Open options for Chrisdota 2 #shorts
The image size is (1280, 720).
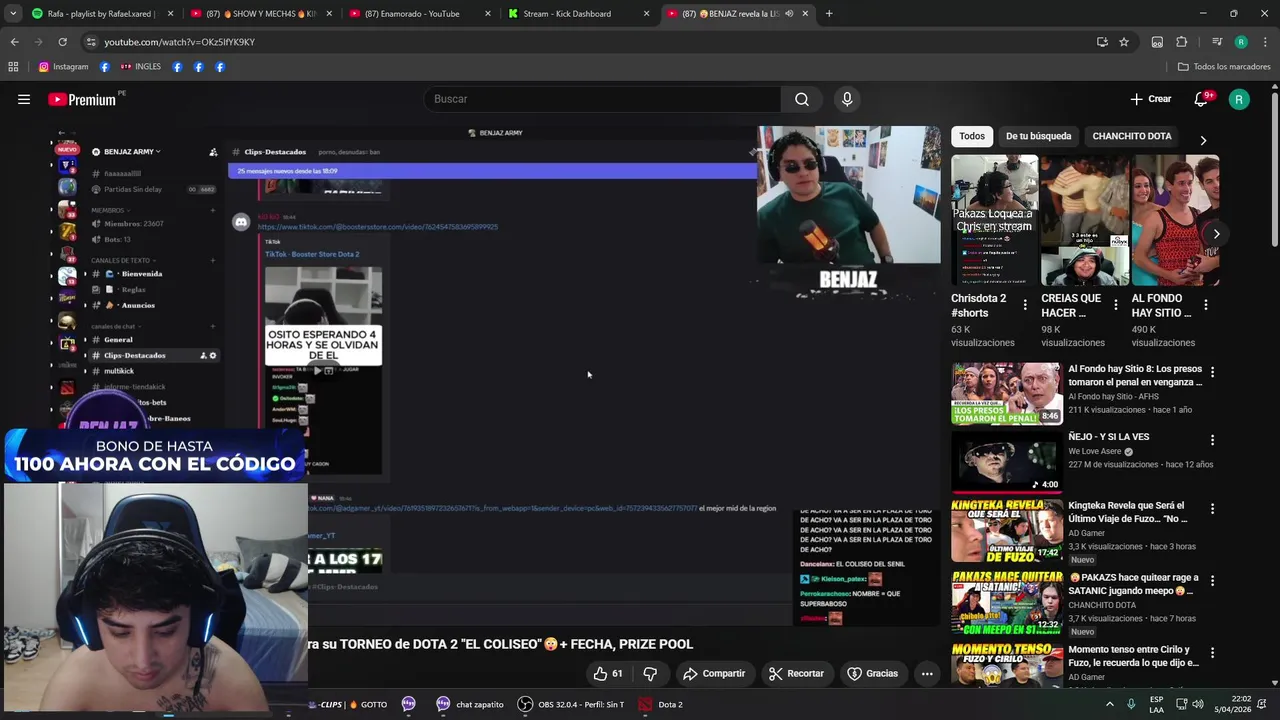[1024, 304]
